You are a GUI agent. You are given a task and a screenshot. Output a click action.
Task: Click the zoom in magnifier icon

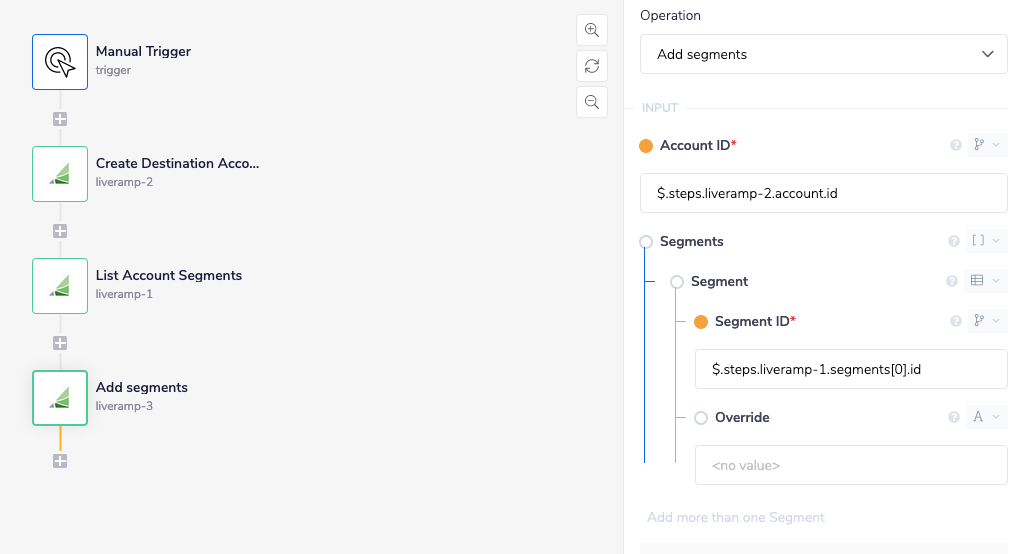point(592,30)
